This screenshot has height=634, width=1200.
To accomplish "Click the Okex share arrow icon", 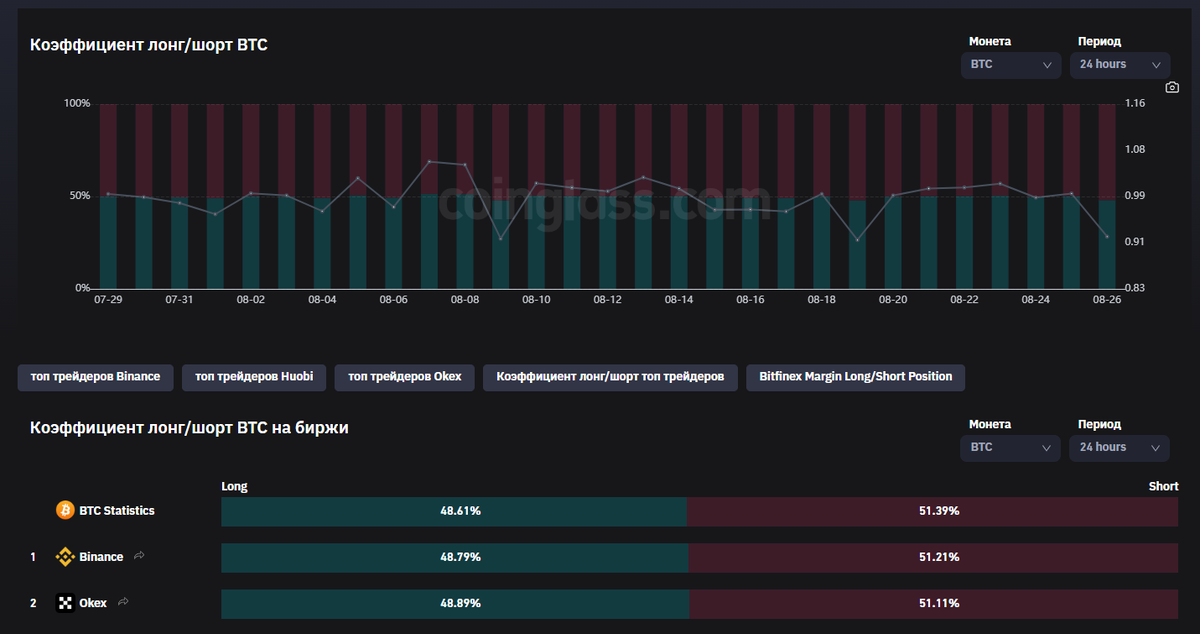I will [x=123, y=602].
